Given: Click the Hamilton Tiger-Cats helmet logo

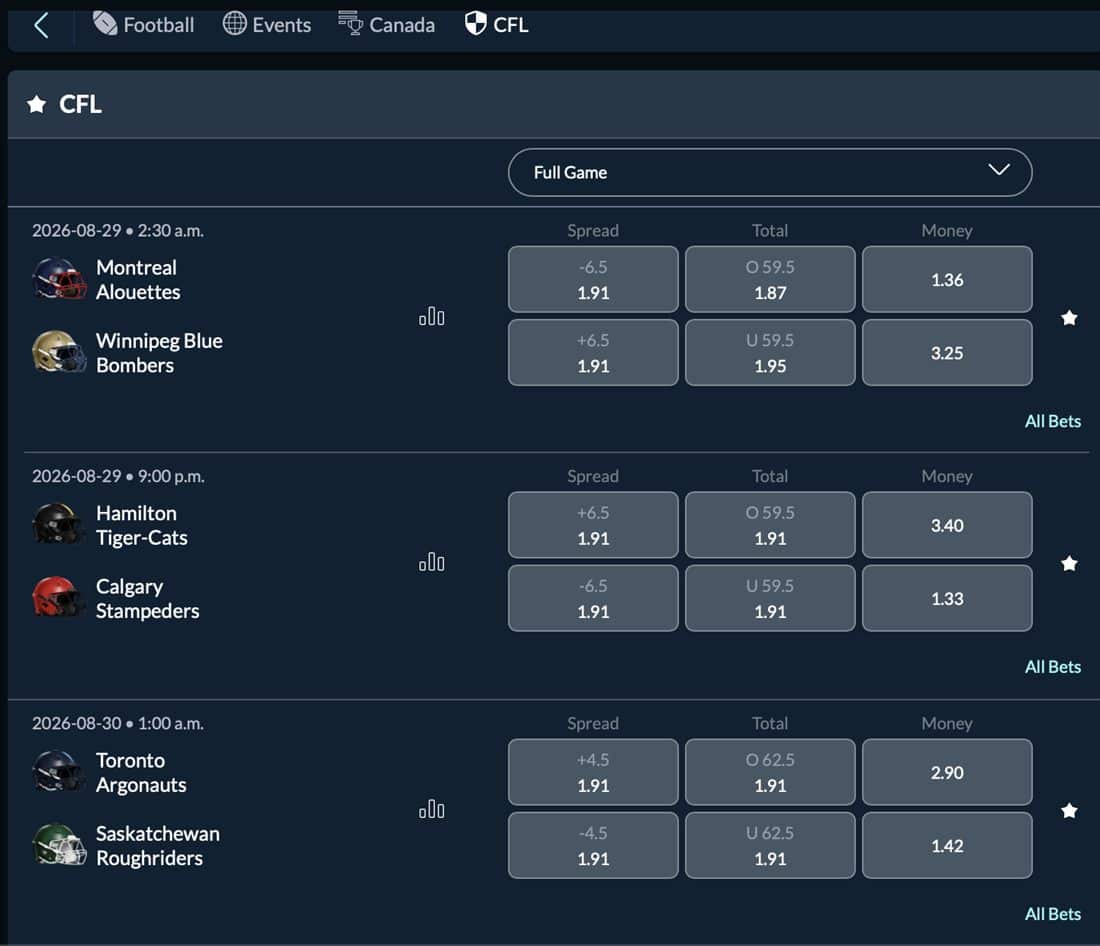Looking at the screenshot, I should pyautogui.click(x=59, y=524).
